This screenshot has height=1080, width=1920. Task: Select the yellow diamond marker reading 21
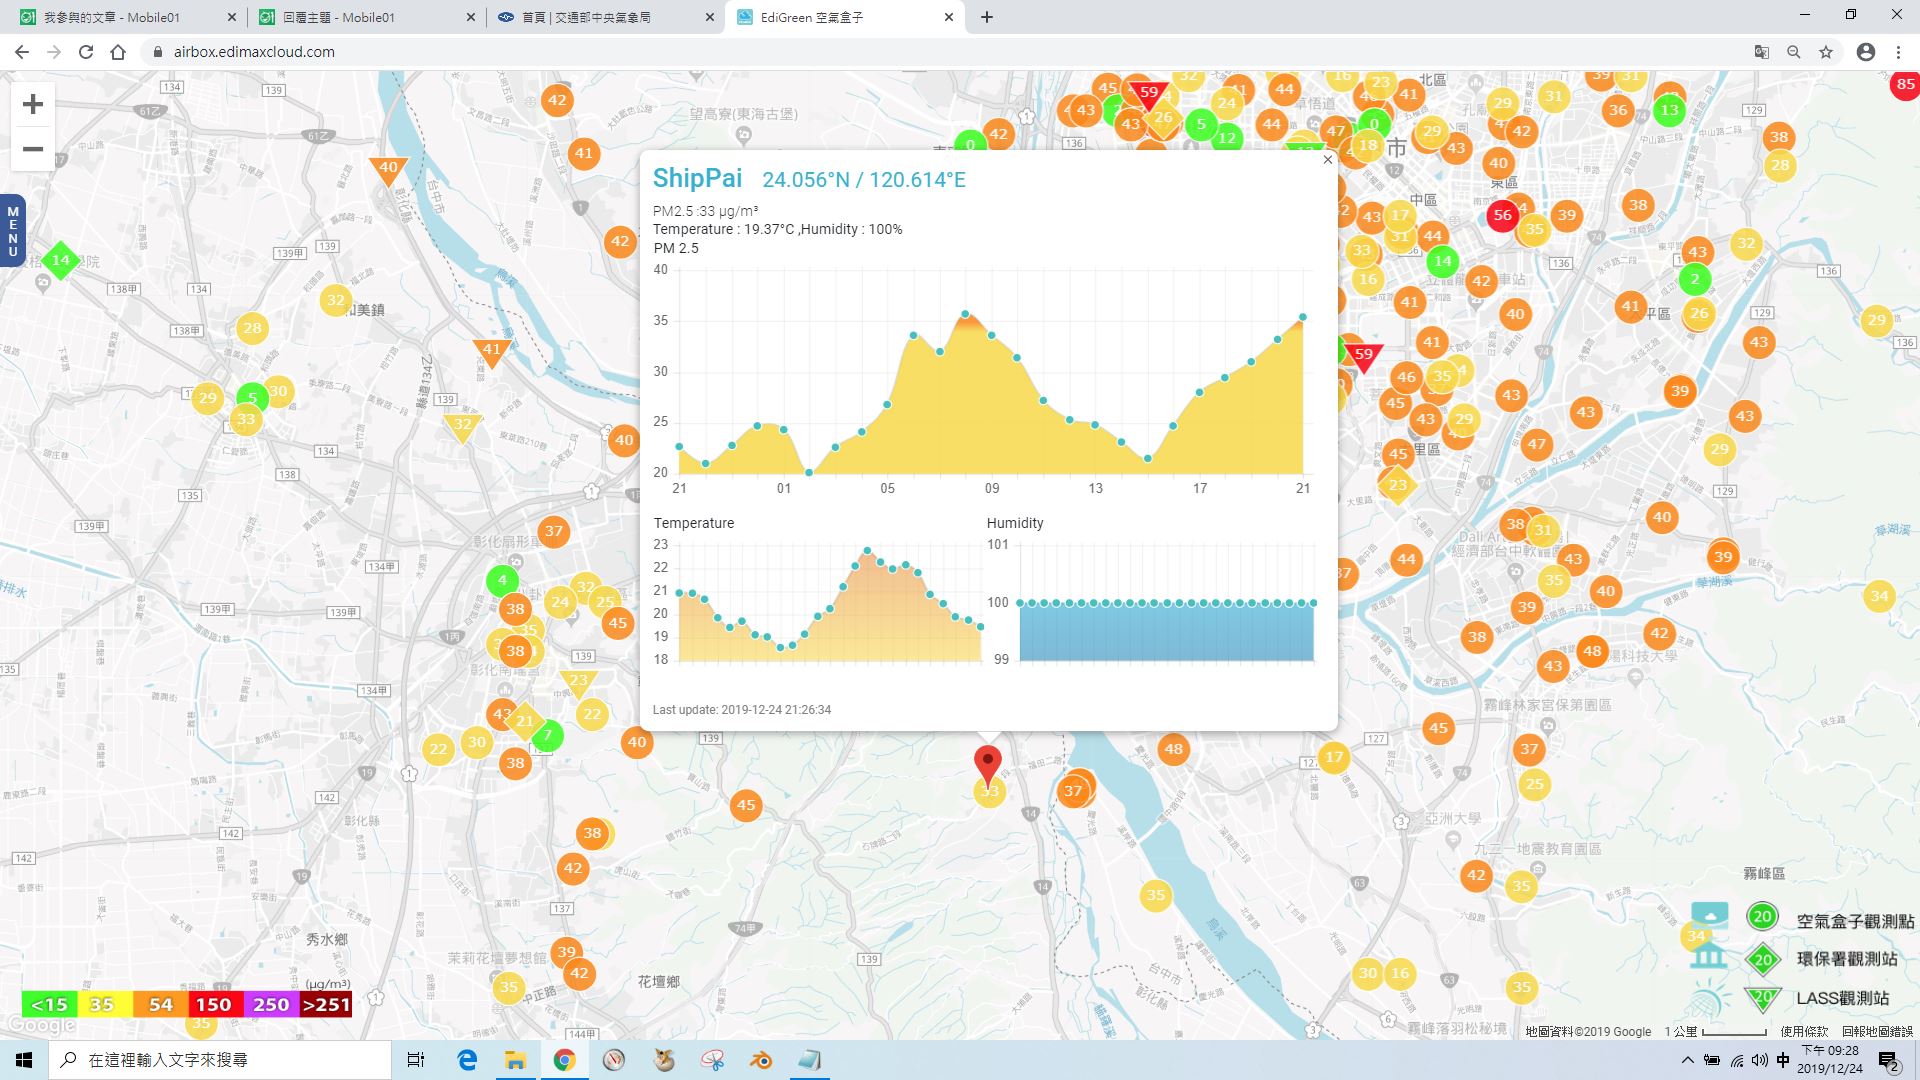tap(525, 721)
